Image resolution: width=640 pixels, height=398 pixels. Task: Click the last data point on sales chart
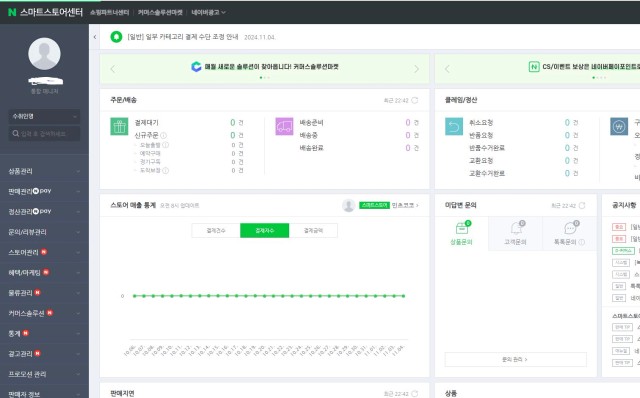pos(403,296)
